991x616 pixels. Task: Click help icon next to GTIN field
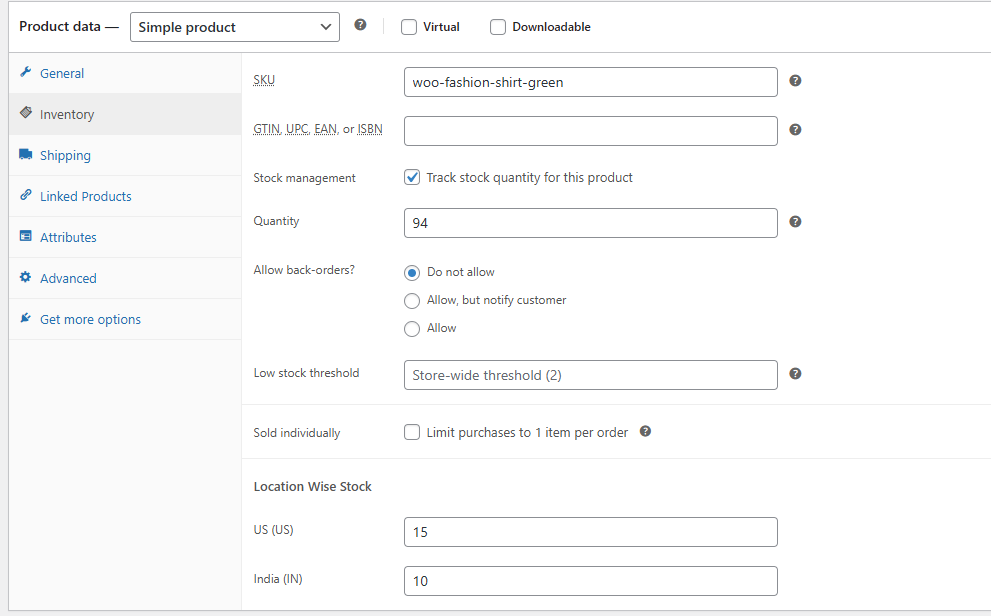[x=795, y=130]
